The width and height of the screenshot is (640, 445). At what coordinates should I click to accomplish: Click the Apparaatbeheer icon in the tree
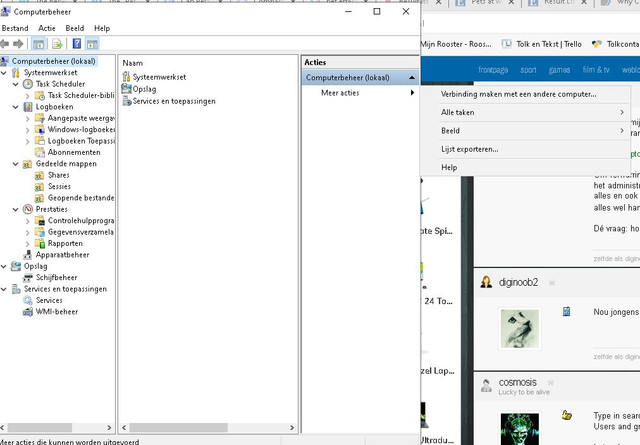point(28,255)
